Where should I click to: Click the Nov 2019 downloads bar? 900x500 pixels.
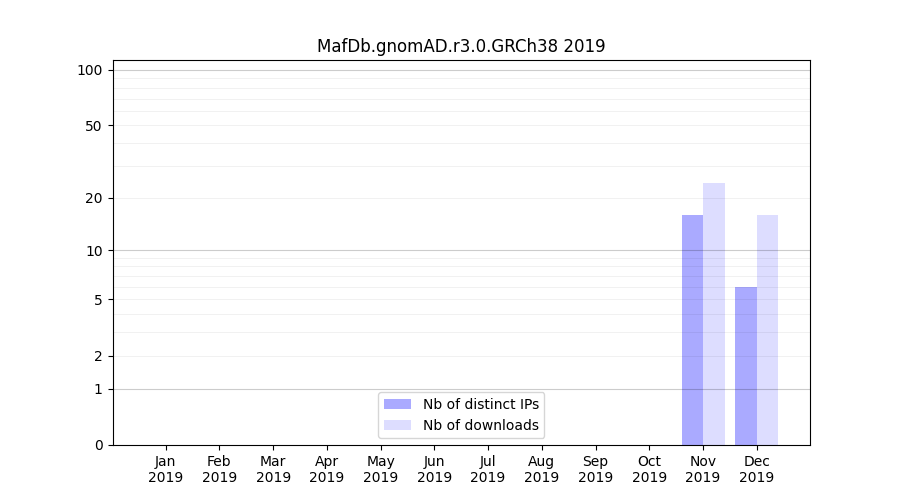714,314
